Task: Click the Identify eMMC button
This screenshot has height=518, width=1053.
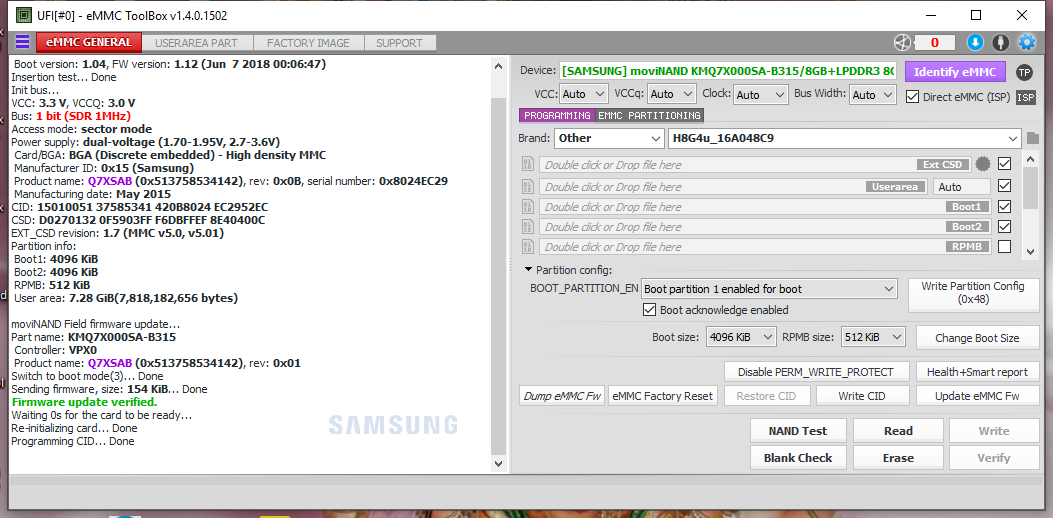Action: point(955,72)
